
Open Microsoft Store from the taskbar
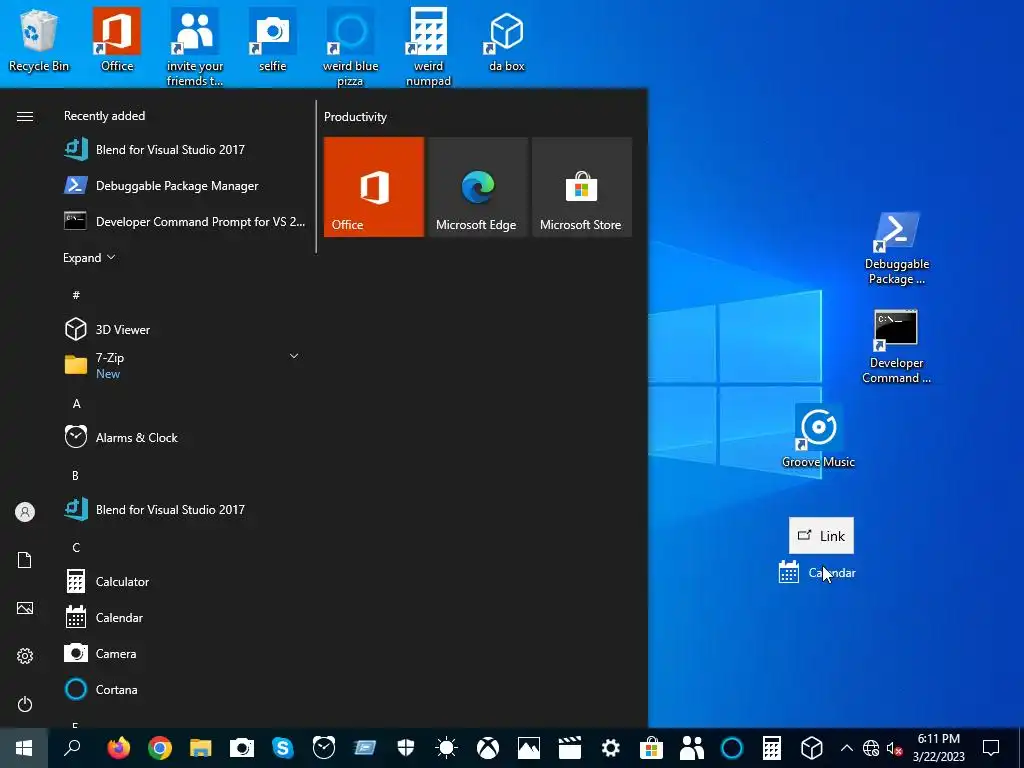click(x=651, y=748)
